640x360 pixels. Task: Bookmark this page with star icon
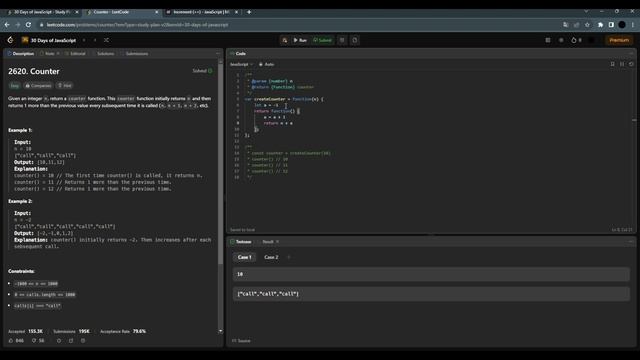tap(587, 25)
